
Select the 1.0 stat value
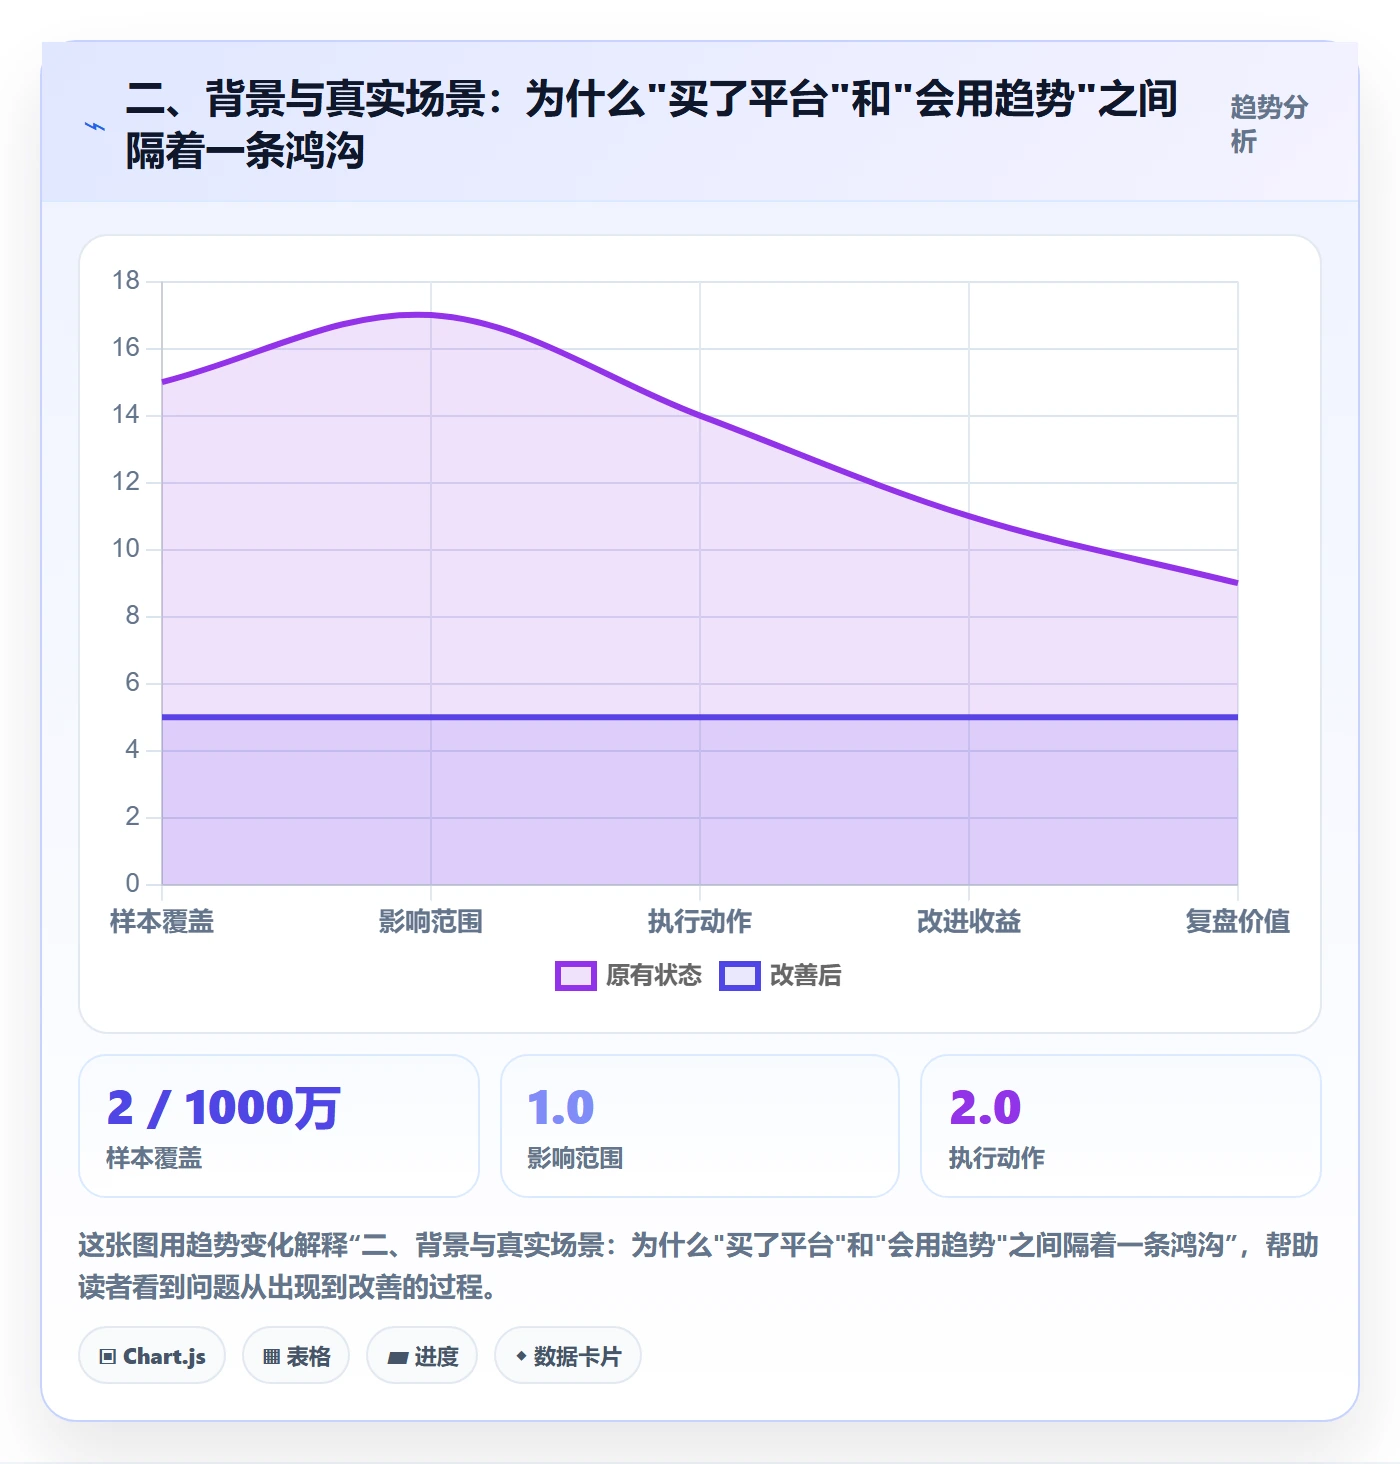point(561,1108)
